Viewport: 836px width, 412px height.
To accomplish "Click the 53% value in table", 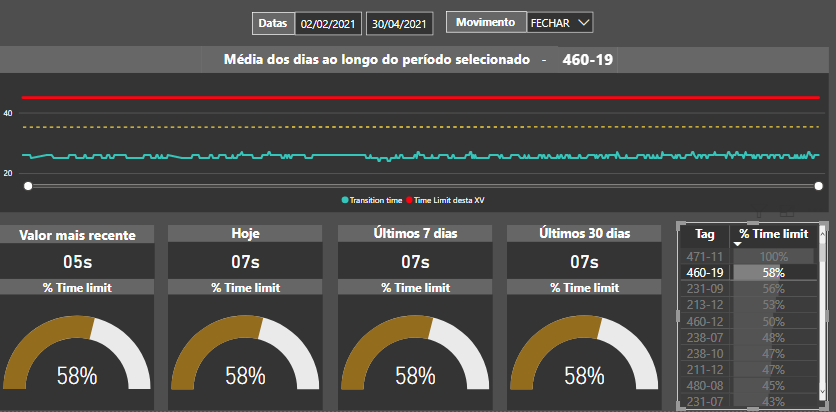I will [x=774, y=305].
